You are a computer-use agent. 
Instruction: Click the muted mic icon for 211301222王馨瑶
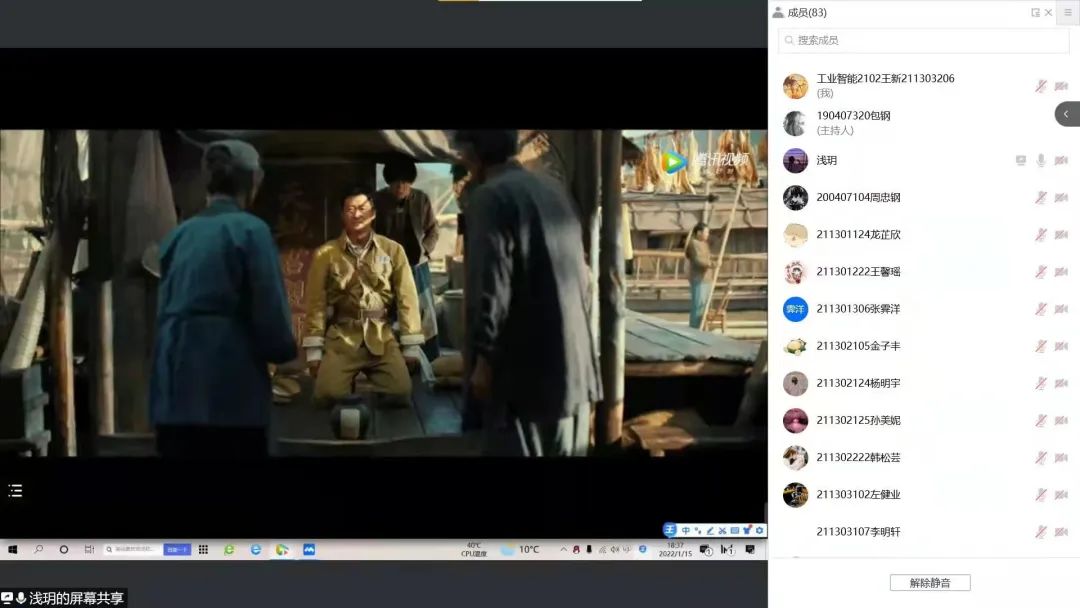pyautogui.click(x=1041, y=272)
